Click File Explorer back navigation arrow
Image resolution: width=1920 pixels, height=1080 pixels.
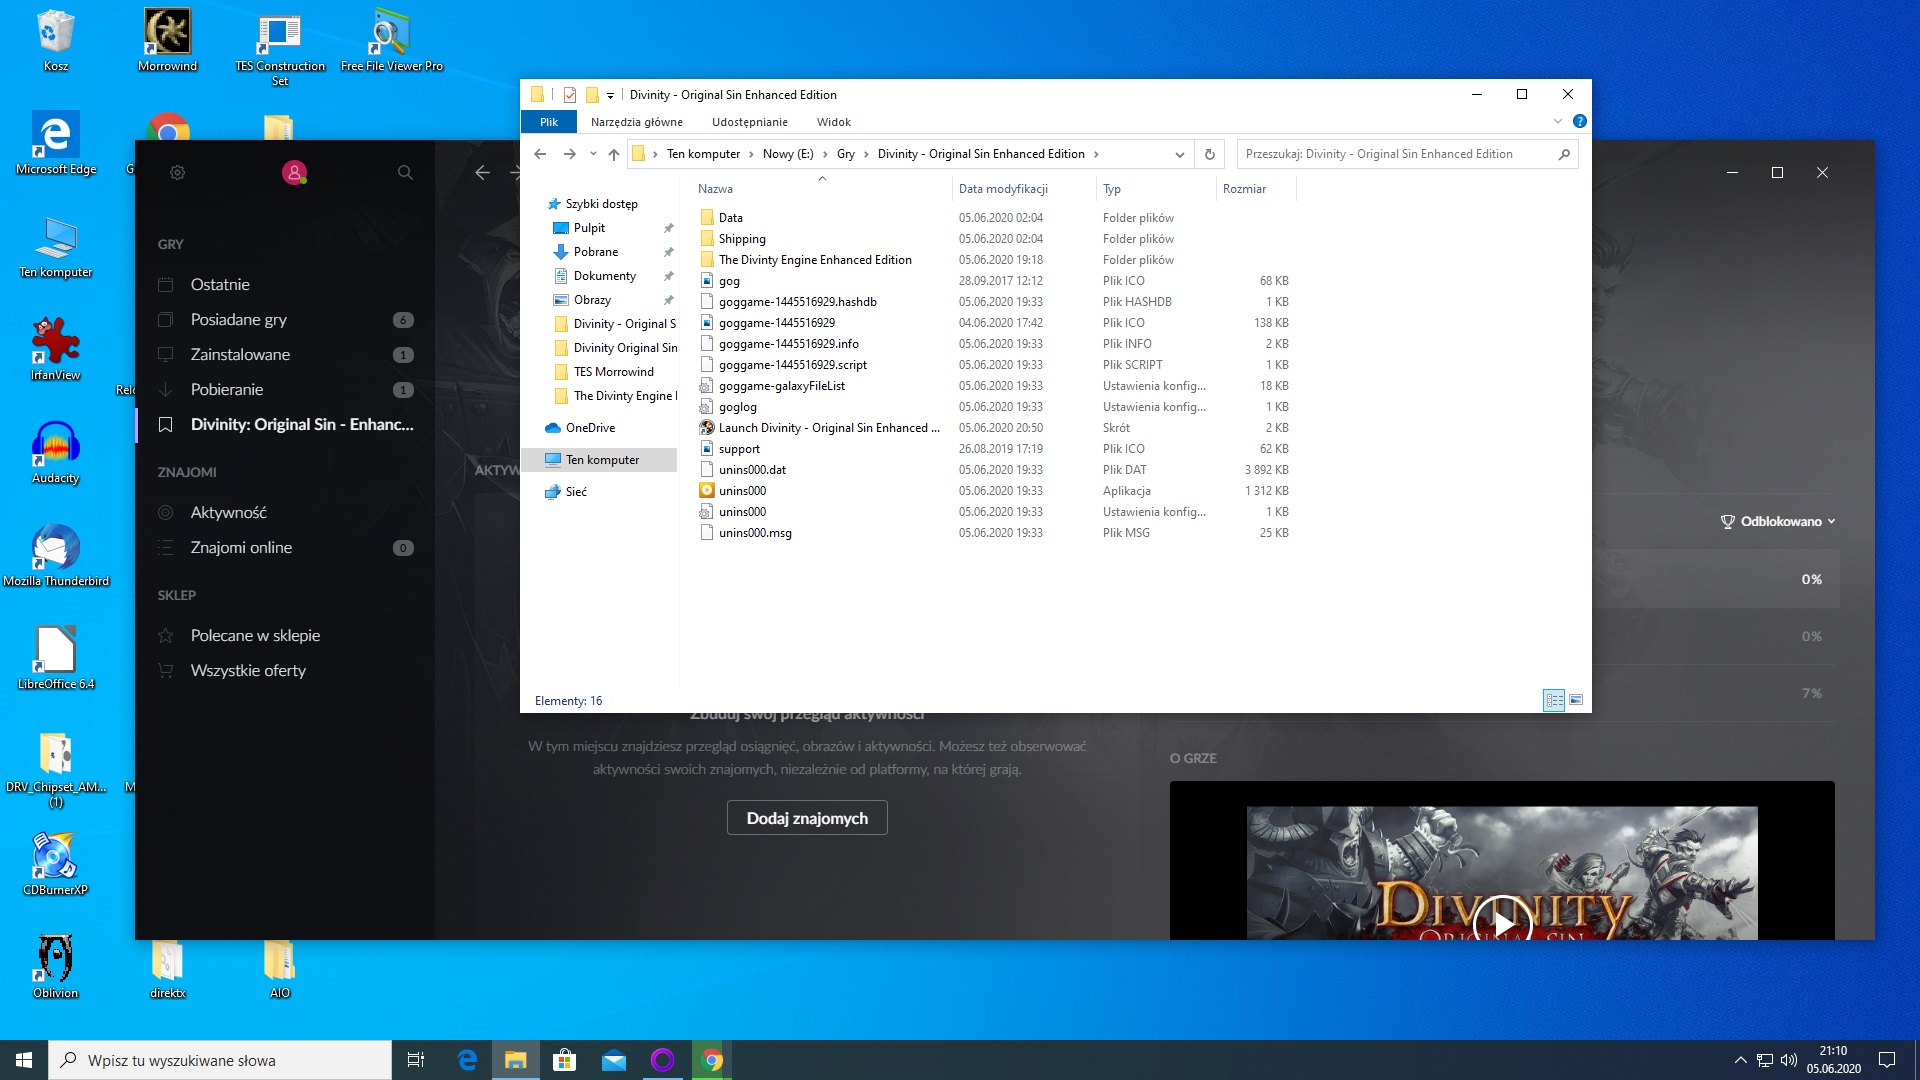pyautogui.click(x=540, y=154)
